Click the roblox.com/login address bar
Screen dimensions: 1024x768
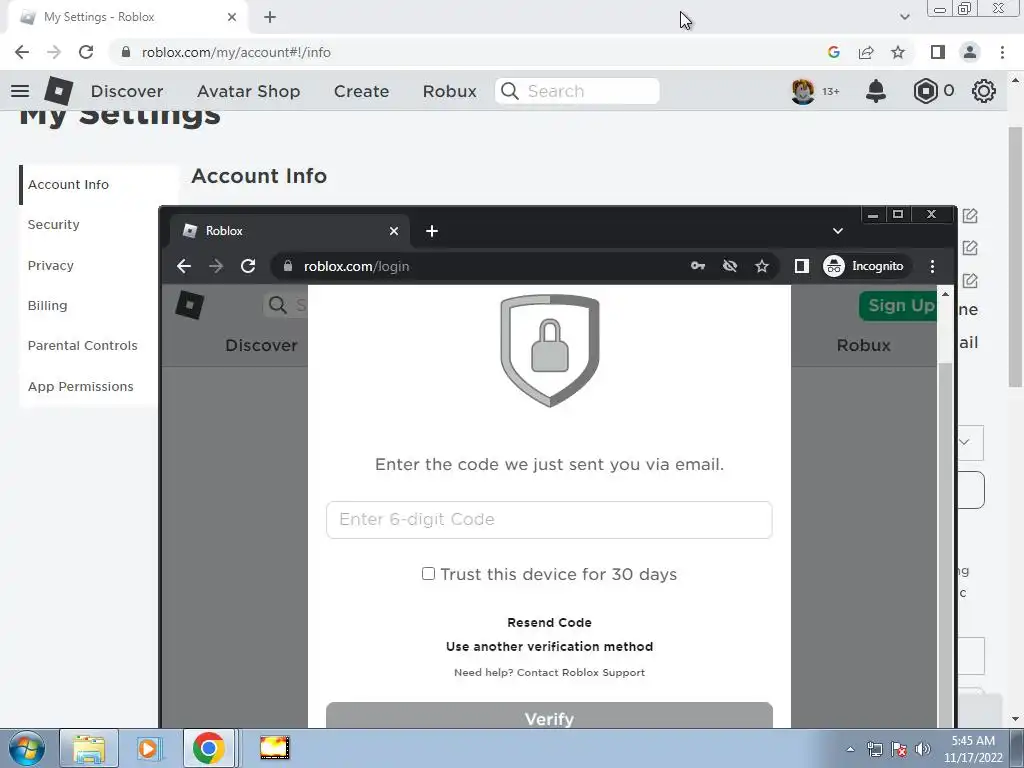(x=483, y=266)
